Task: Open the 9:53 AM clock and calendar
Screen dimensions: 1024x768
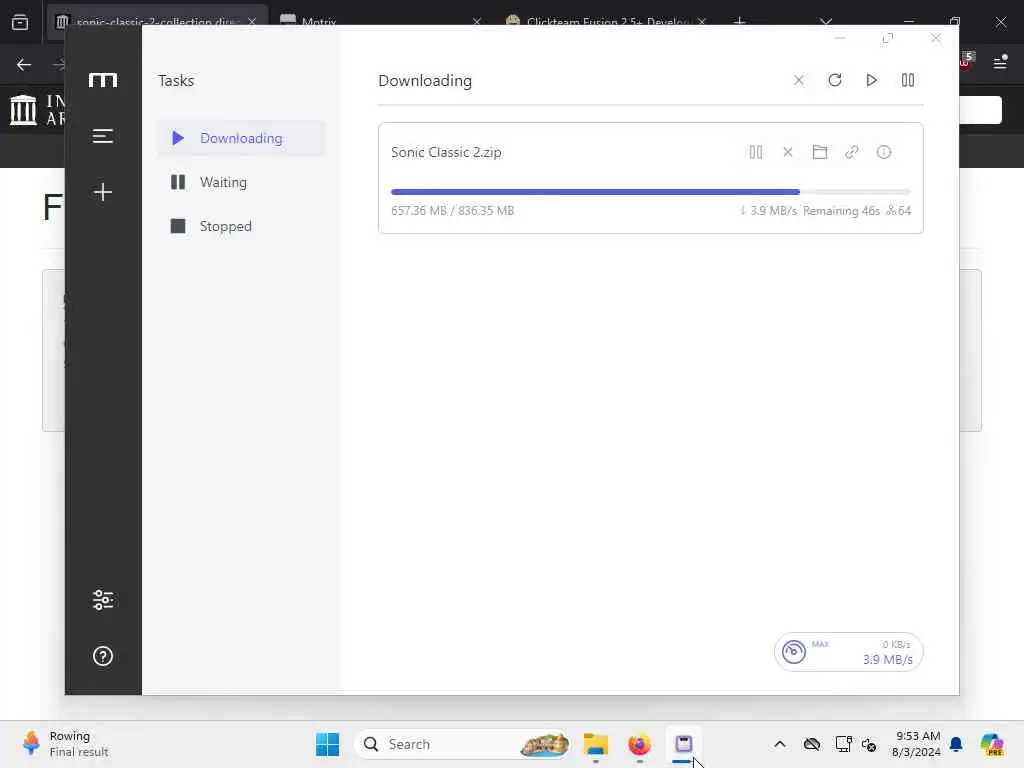Action: pyautogui.click(x=917, y=744)
